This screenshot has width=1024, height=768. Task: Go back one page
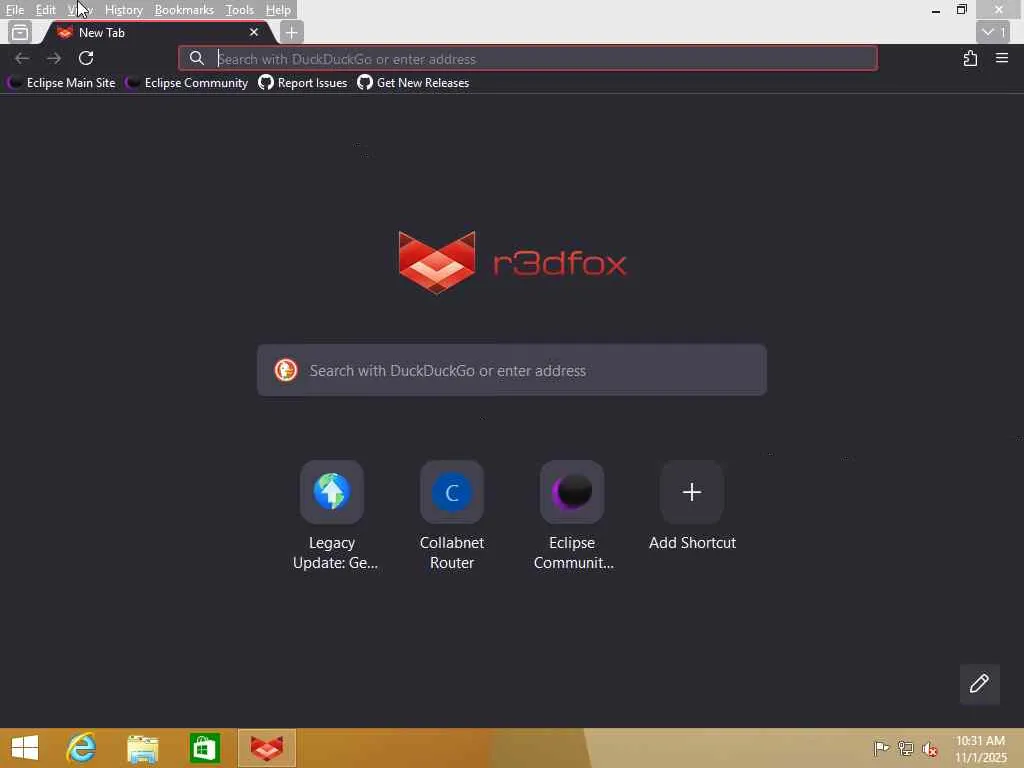pos(22,58)
